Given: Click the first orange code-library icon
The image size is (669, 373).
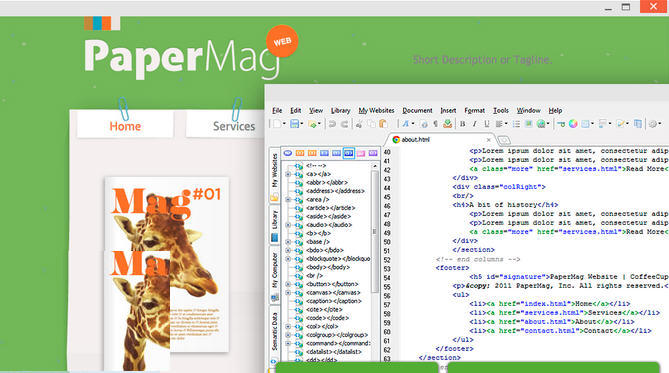Looking at the screenshot, I should tap(300, 153).
